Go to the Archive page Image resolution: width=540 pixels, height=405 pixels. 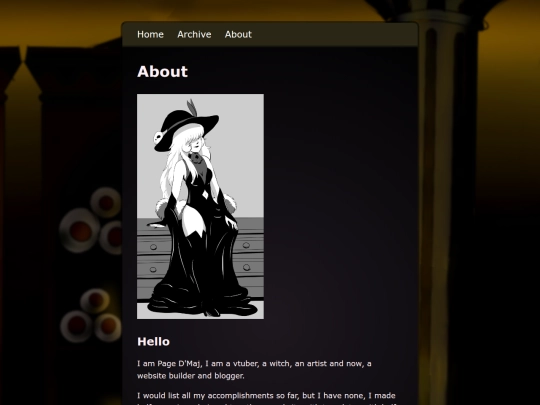click(194, 34)
